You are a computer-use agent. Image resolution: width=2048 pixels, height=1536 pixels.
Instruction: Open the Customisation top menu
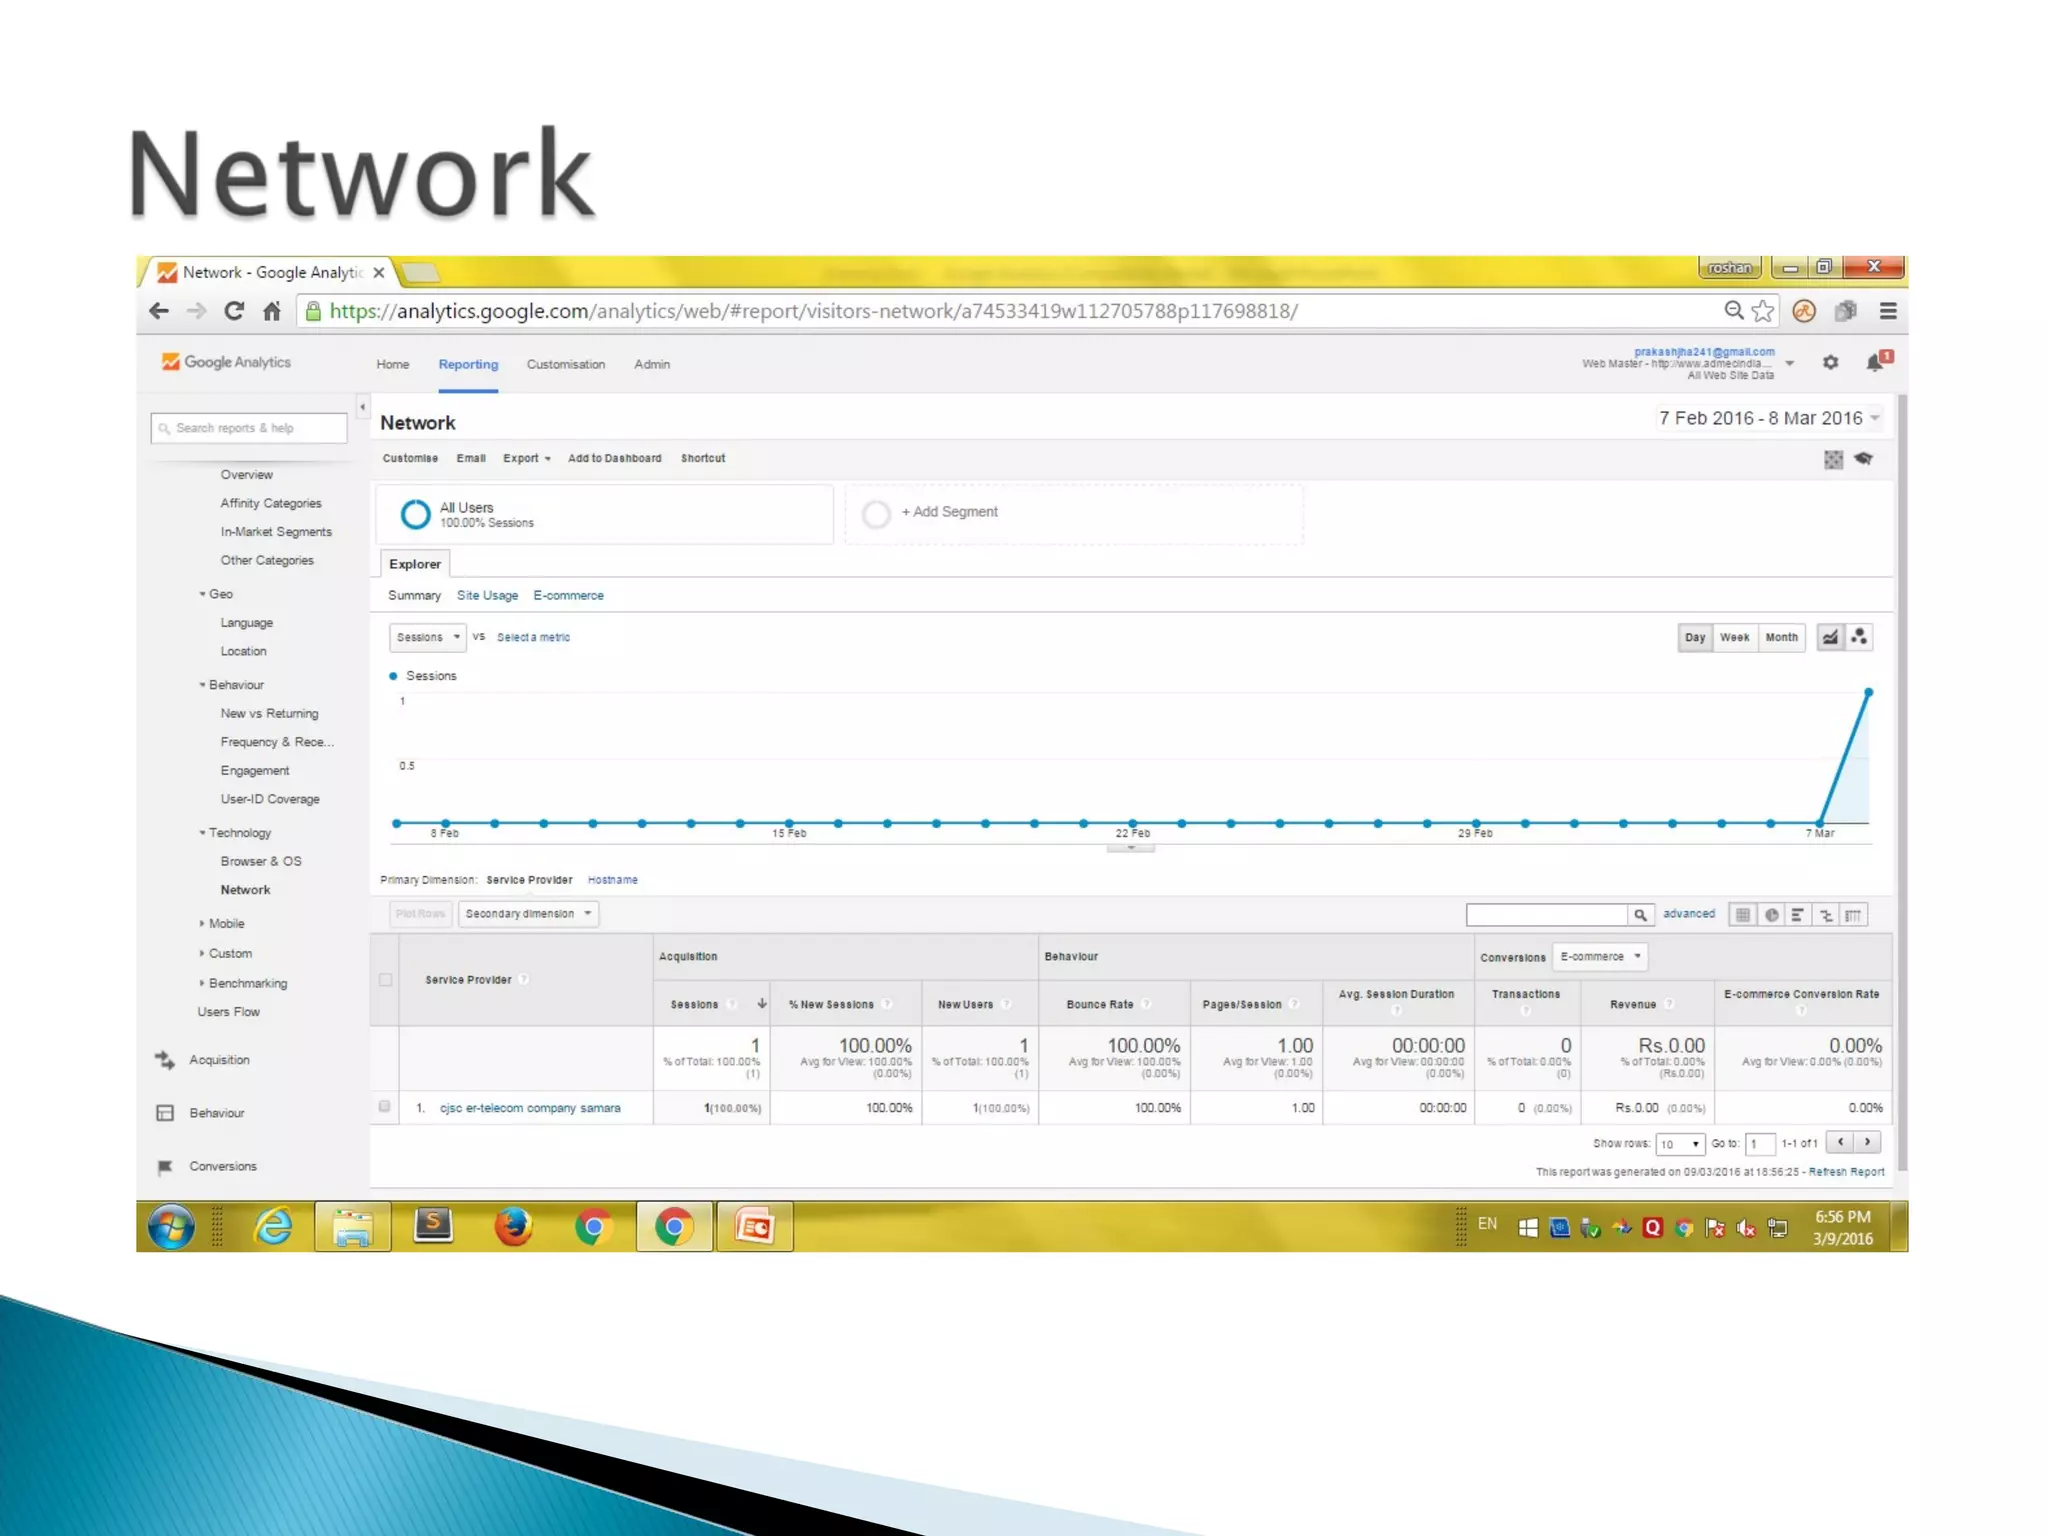(565, 364)
